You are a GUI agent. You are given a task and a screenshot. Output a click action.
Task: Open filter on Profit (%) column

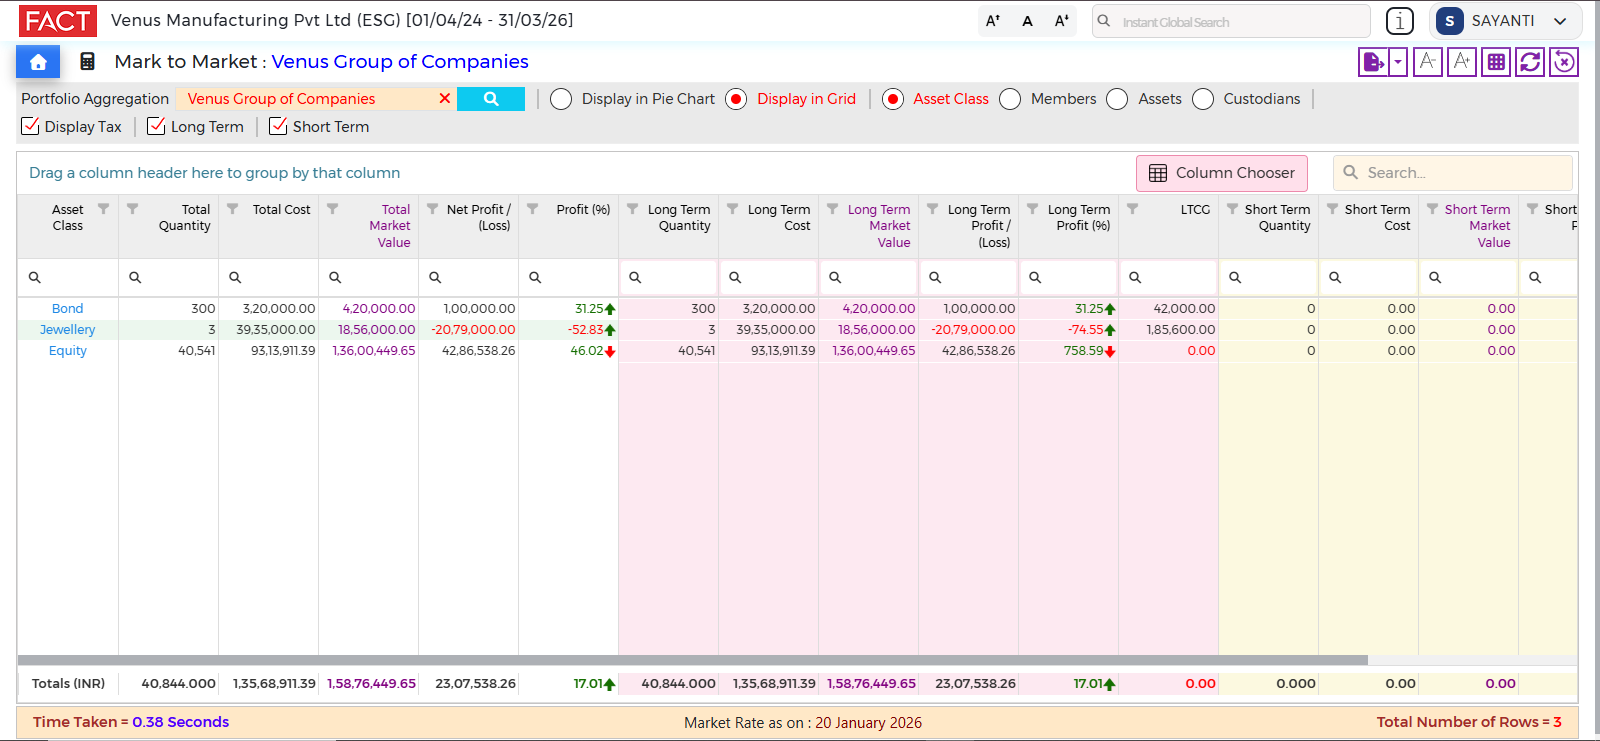532,209
